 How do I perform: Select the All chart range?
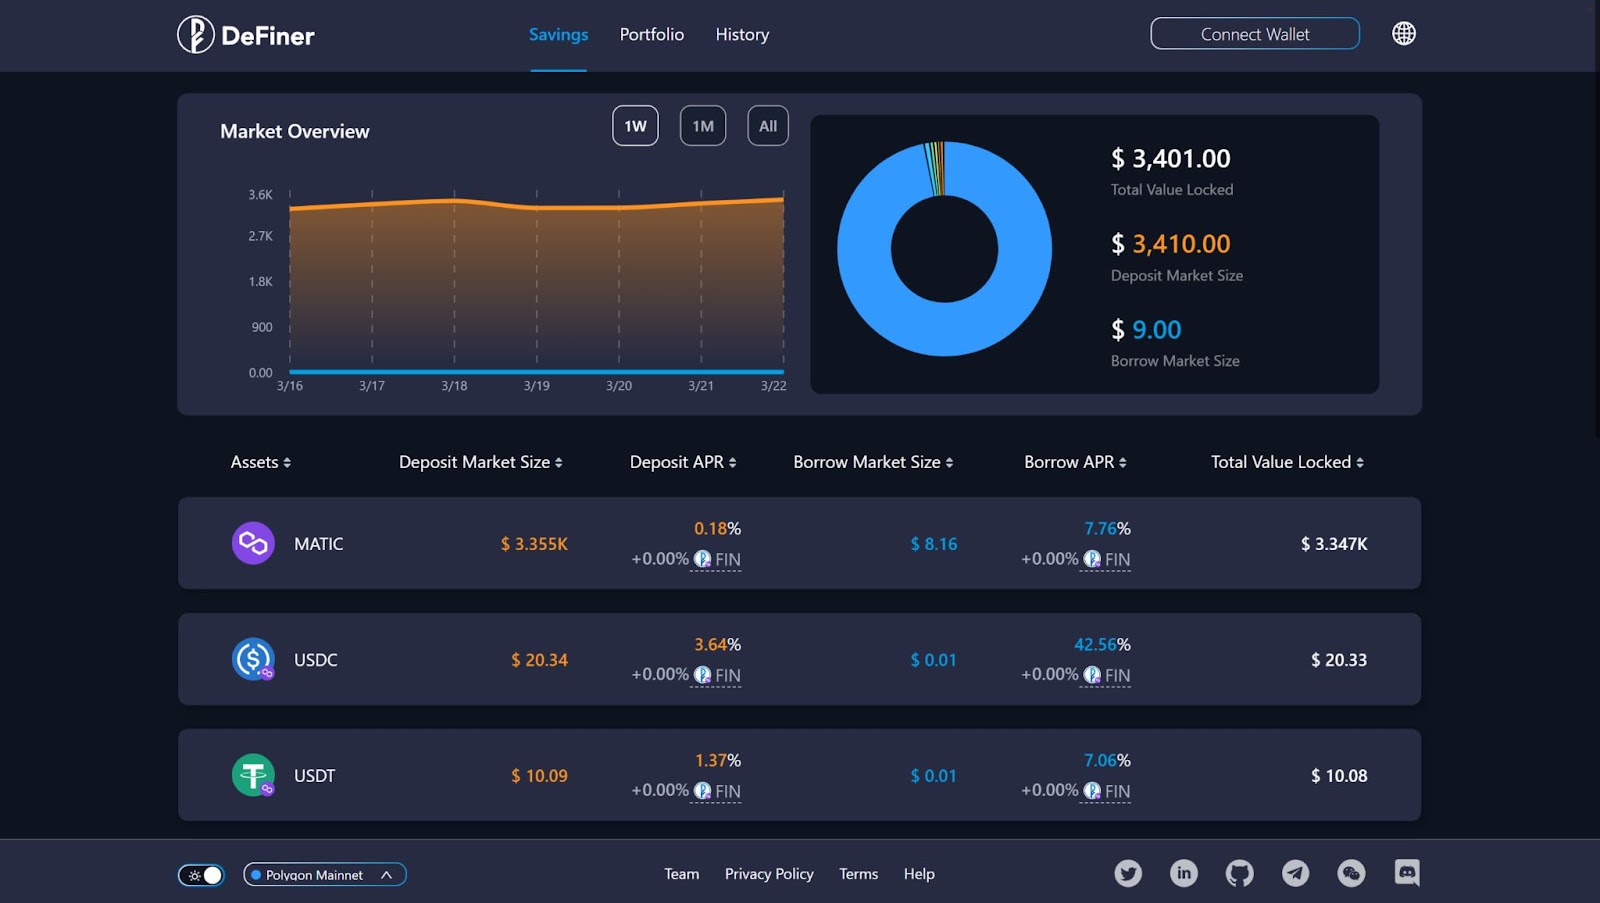click(768, 126)
